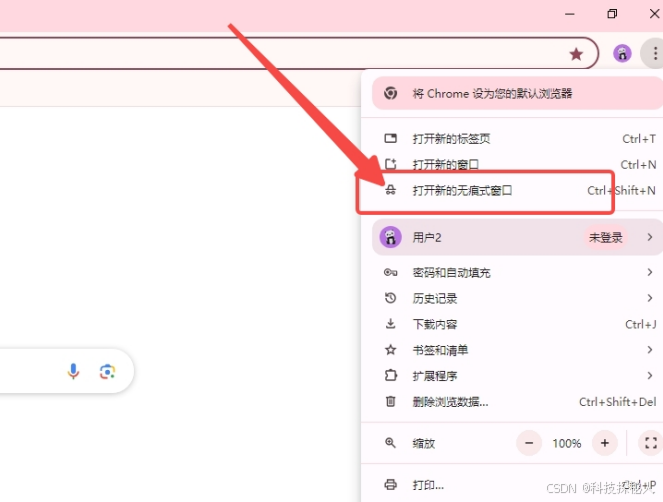This screenshot has width=663, height=502.
Task: Click the 未登录 sign-in badge
Action: tap(605, 237)
